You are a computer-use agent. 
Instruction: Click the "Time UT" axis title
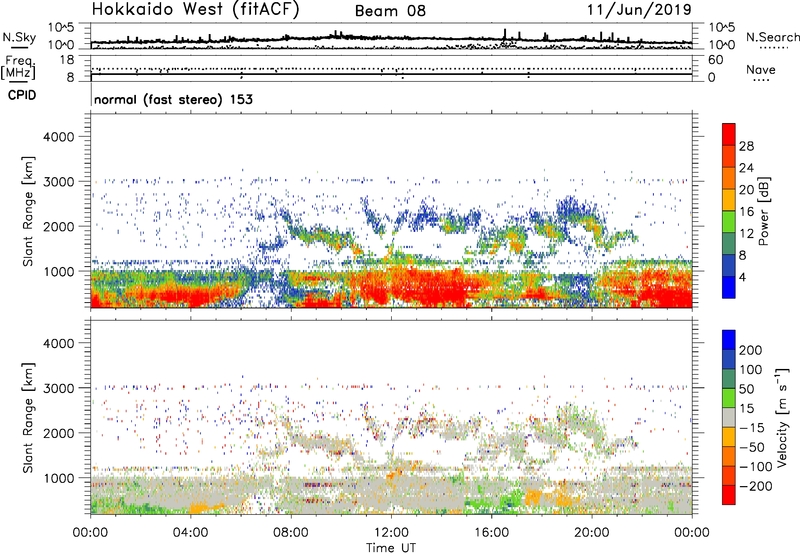tap(391, 548)
